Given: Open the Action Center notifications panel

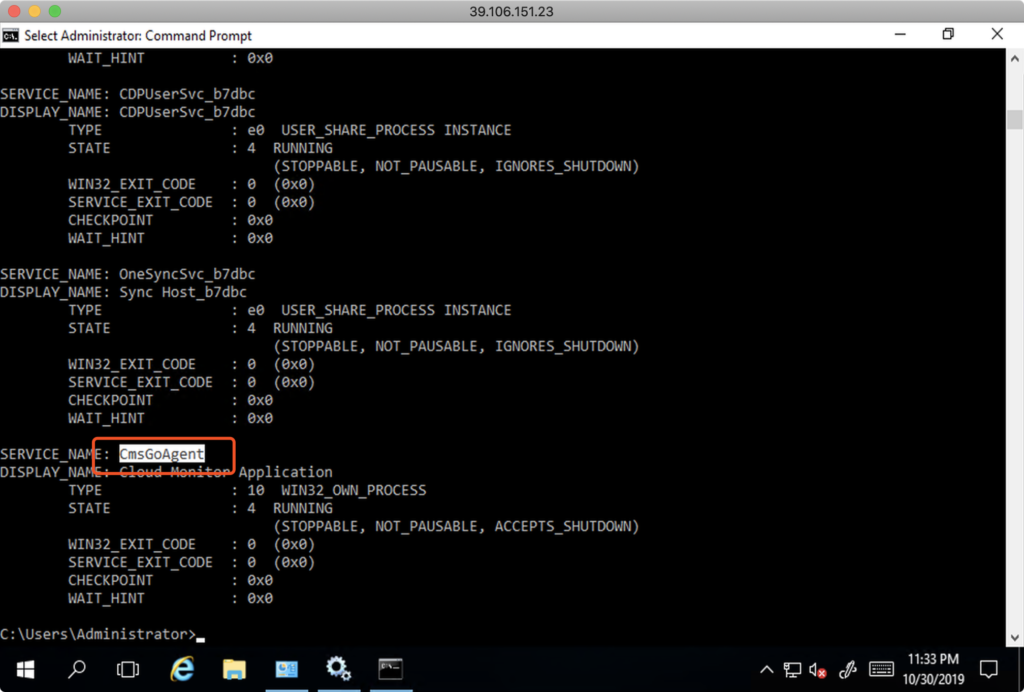Looking at the screenshot, I should [x=988, y=668].
